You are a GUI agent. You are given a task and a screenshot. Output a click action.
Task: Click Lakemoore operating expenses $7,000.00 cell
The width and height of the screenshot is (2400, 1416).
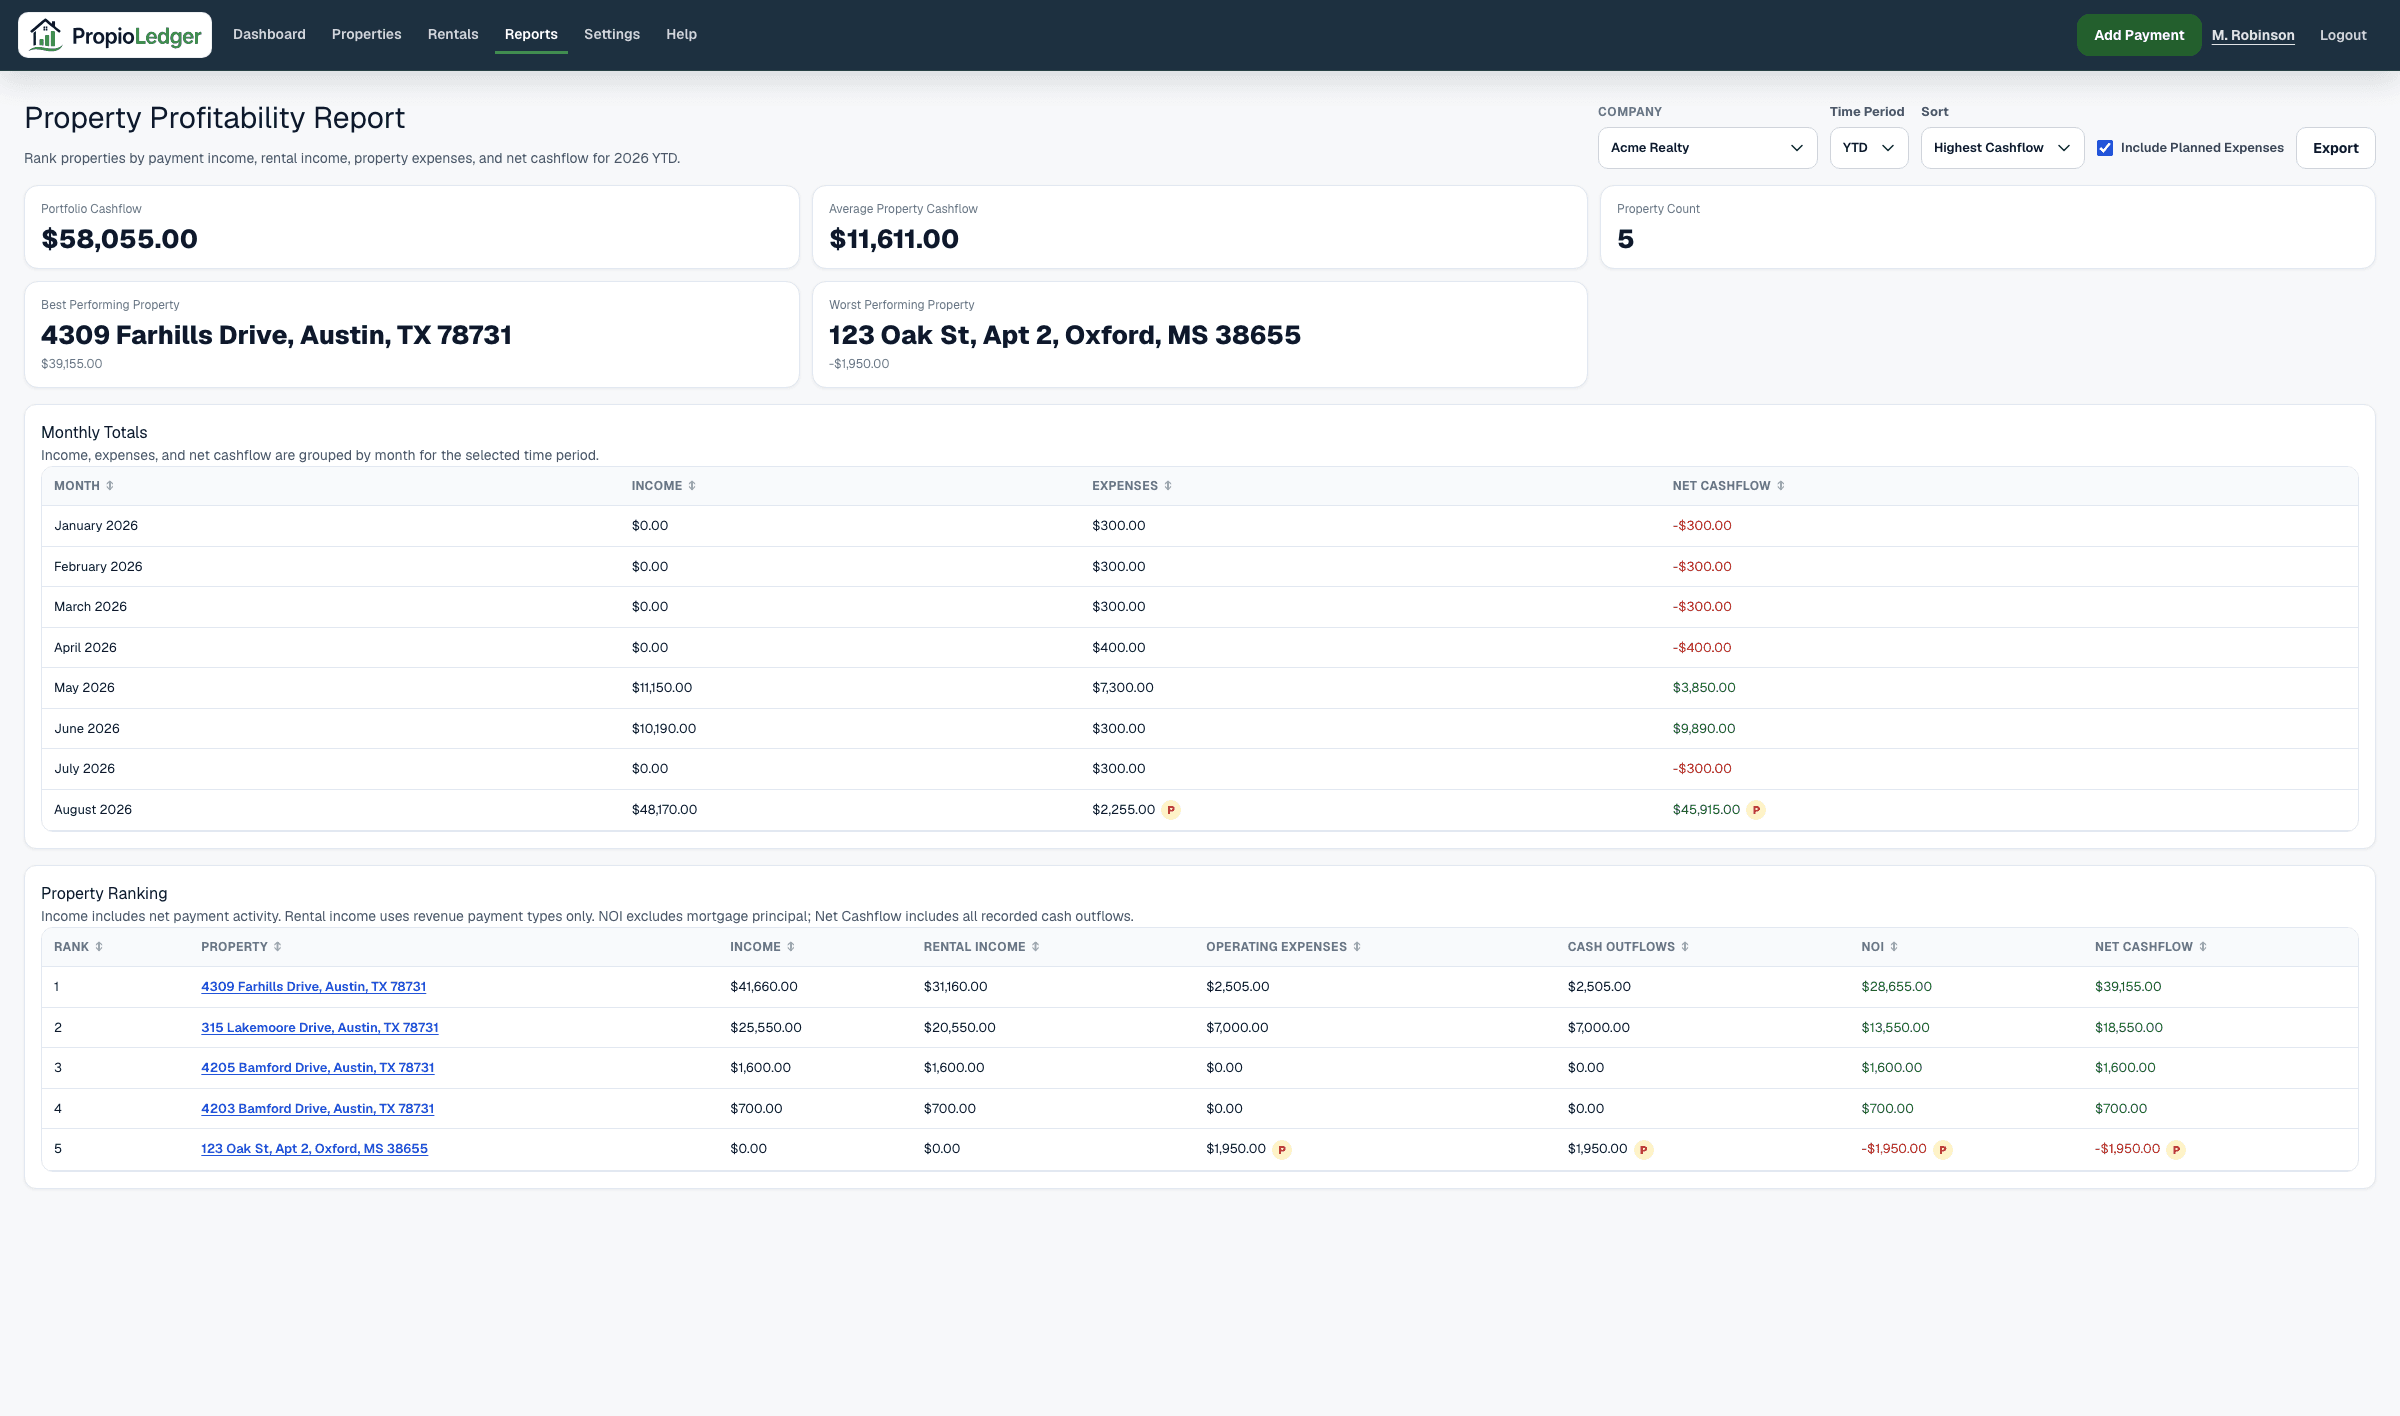point(1237,1028)
